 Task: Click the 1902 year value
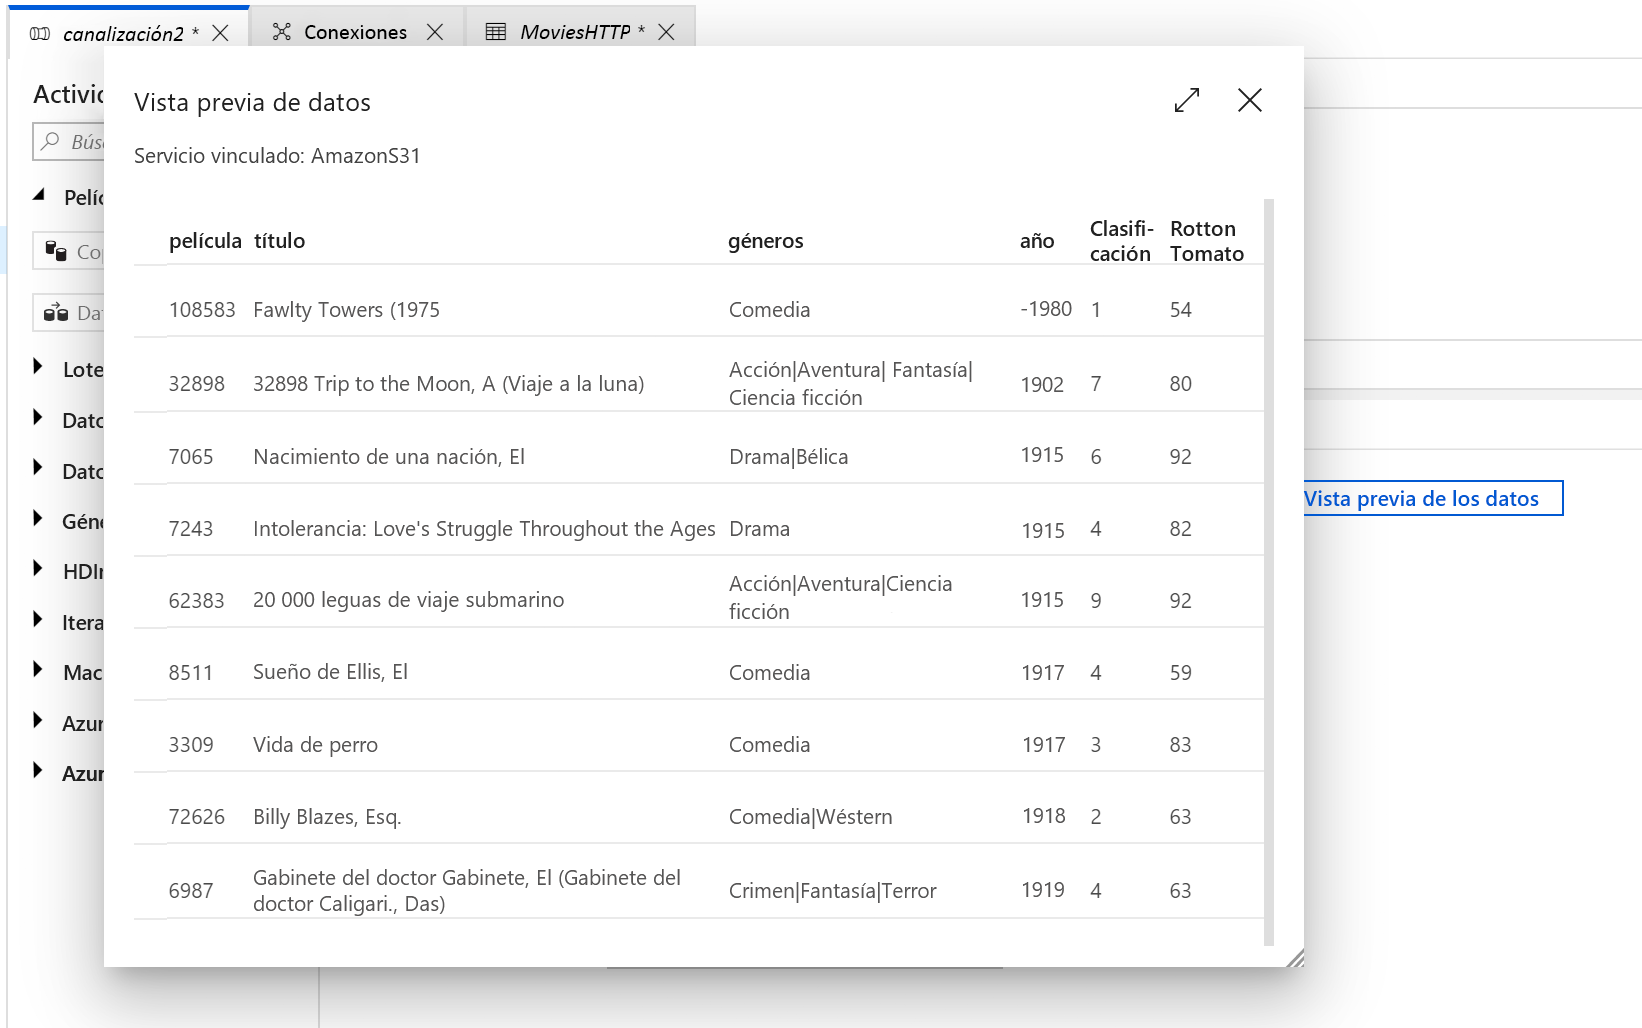pos(1042,385)
